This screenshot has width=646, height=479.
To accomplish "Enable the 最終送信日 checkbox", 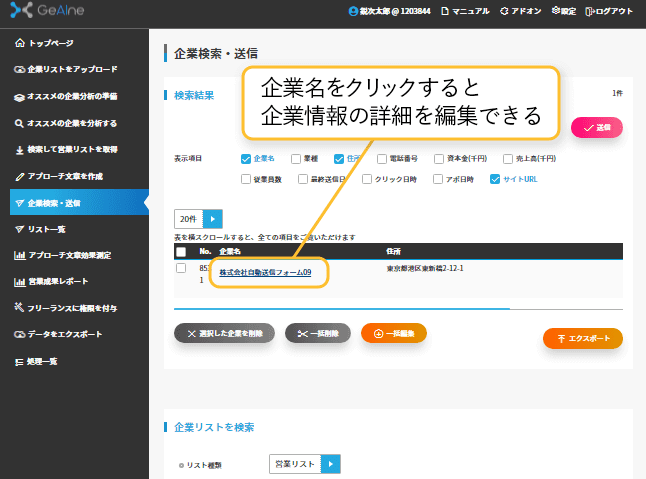I will [303, 179].
